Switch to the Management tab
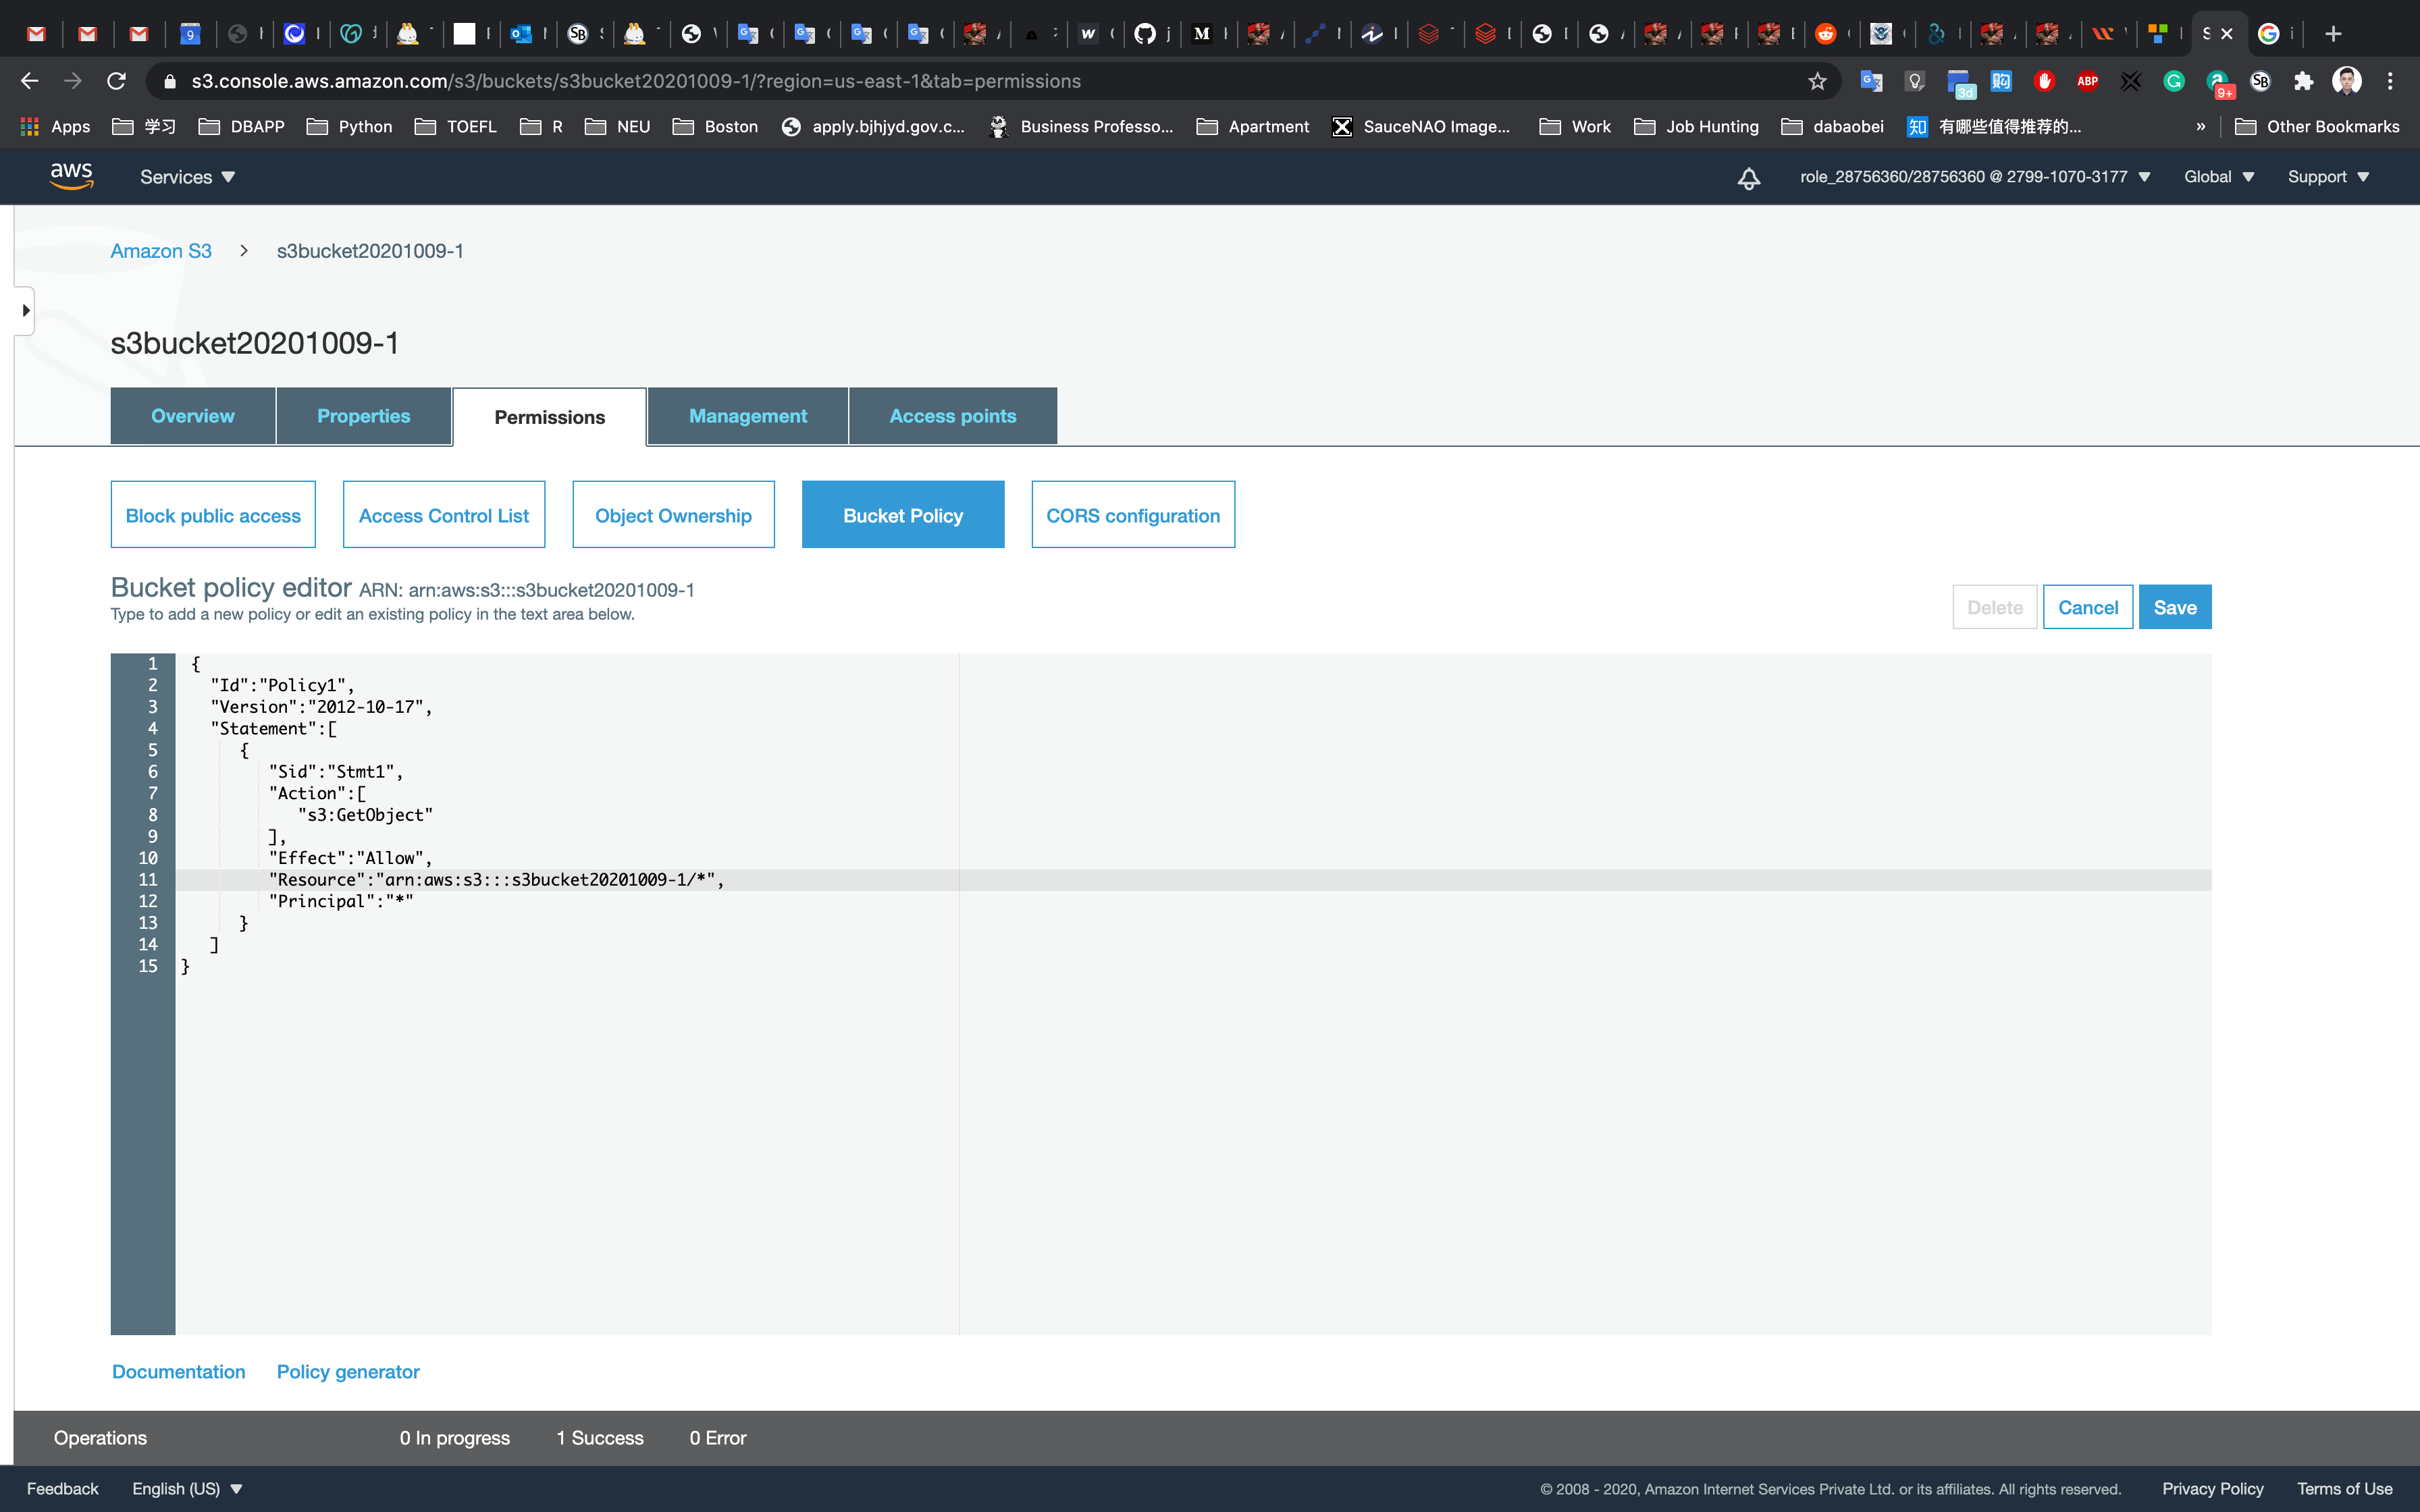2420x1512 pixels. point(747,416)
